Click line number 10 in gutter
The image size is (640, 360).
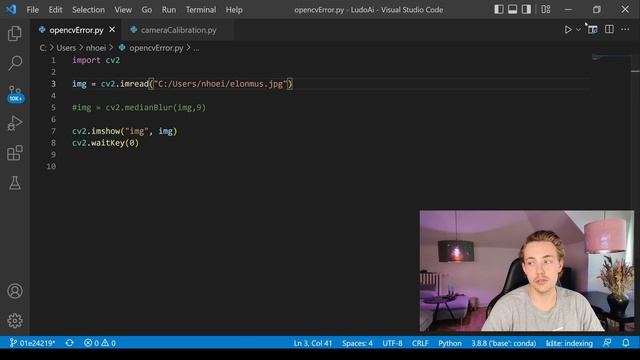click(51, 167)
